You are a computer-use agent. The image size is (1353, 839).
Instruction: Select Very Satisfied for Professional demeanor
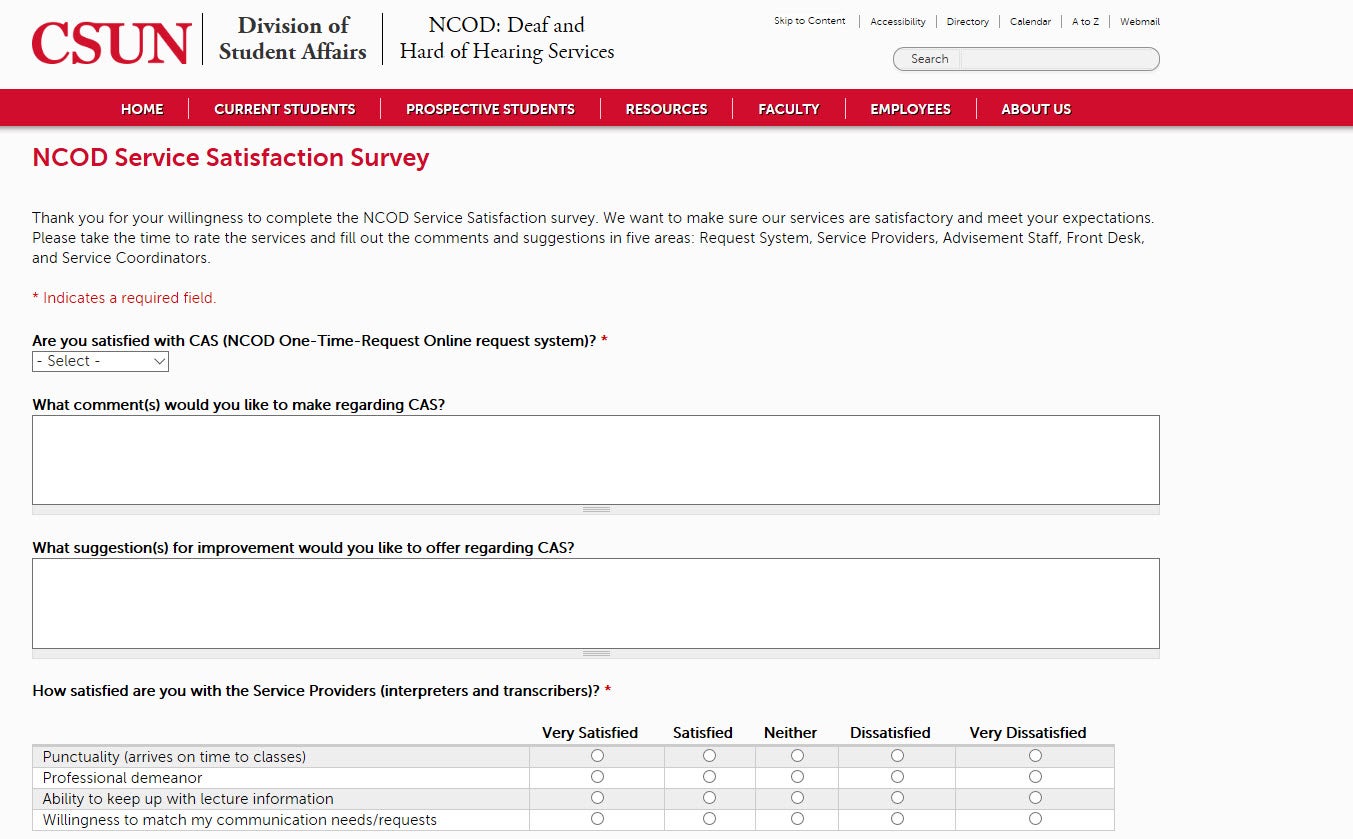[x=597, y=777]
